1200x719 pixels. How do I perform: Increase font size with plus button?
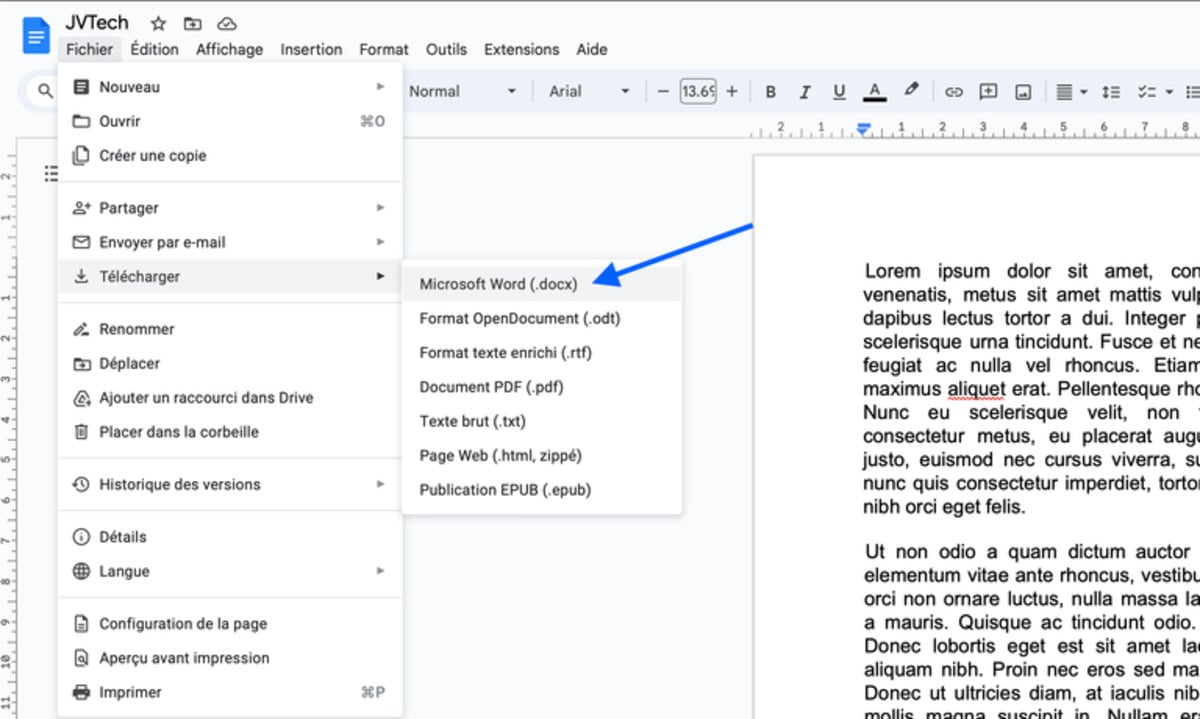tap(732, 92)
